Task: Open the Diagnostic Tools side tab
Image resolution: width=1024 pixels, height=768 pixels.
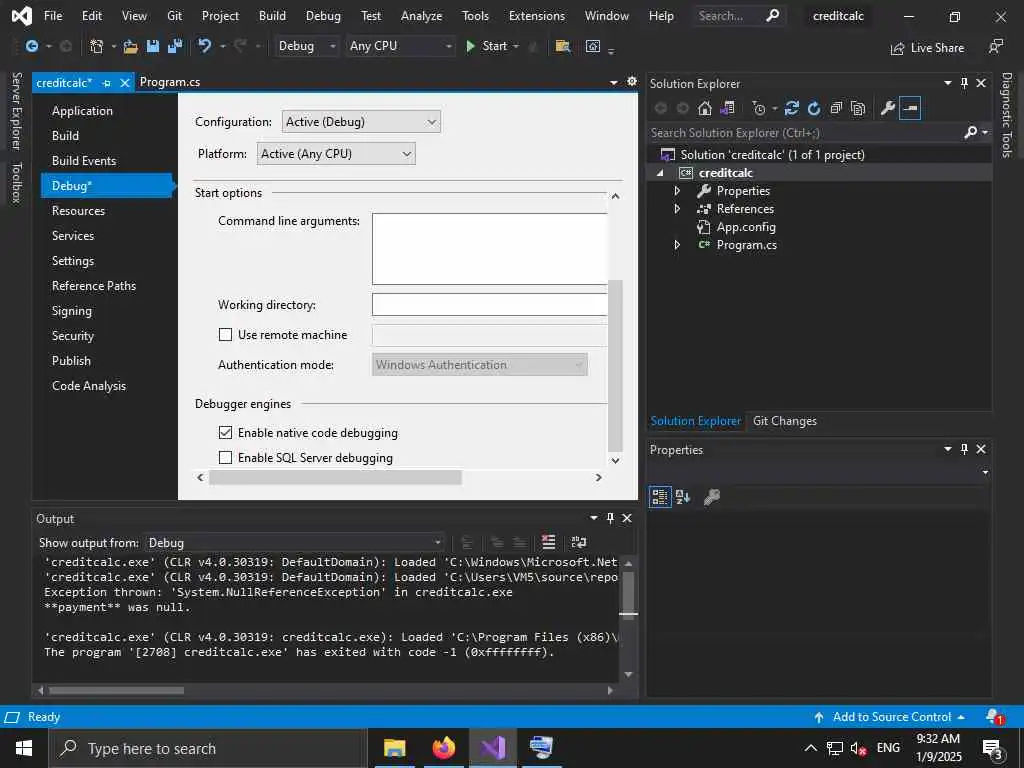Action: (1007, 115)
